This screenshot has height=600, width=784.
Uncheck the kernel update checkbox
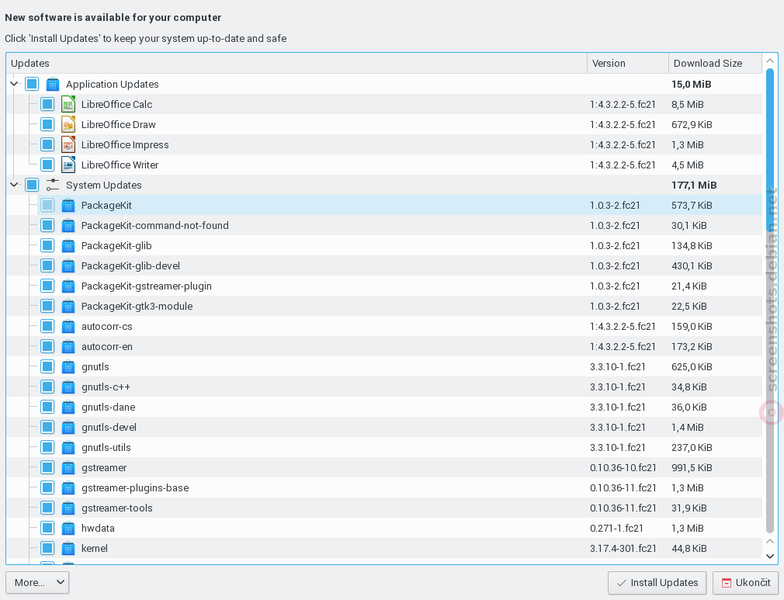pyautogui.click(x=48, y=548)
